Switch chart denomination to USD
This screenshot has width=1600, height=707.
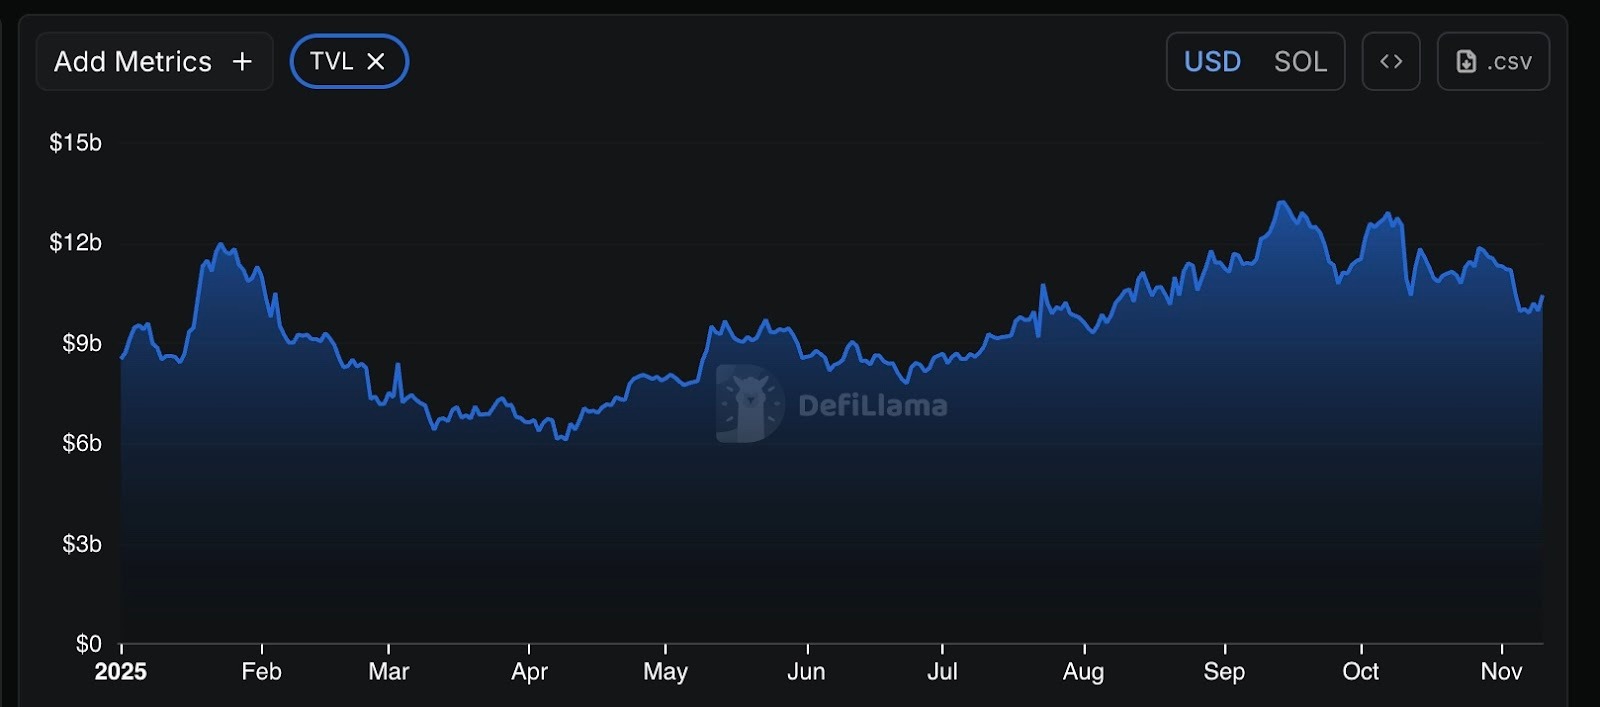click(1212, 62)
